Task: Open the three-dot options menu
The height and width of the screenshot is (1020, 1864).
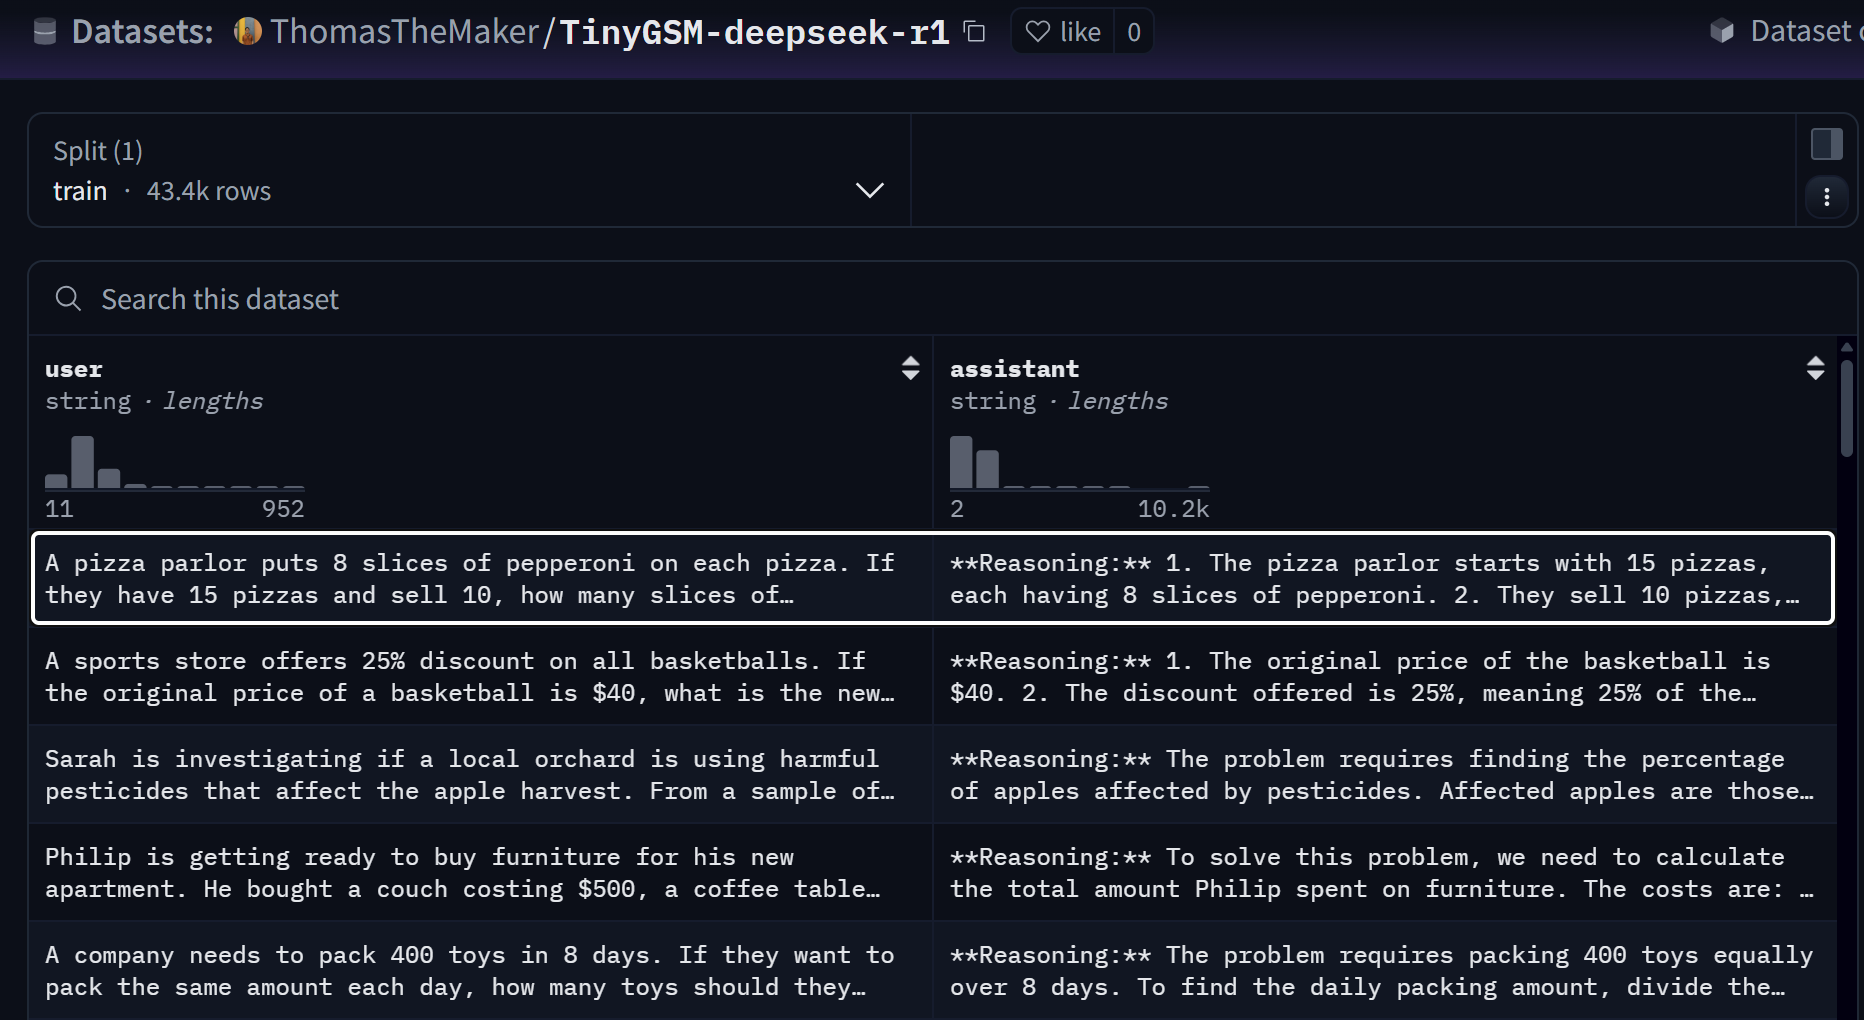Action: click(1827, 197)
